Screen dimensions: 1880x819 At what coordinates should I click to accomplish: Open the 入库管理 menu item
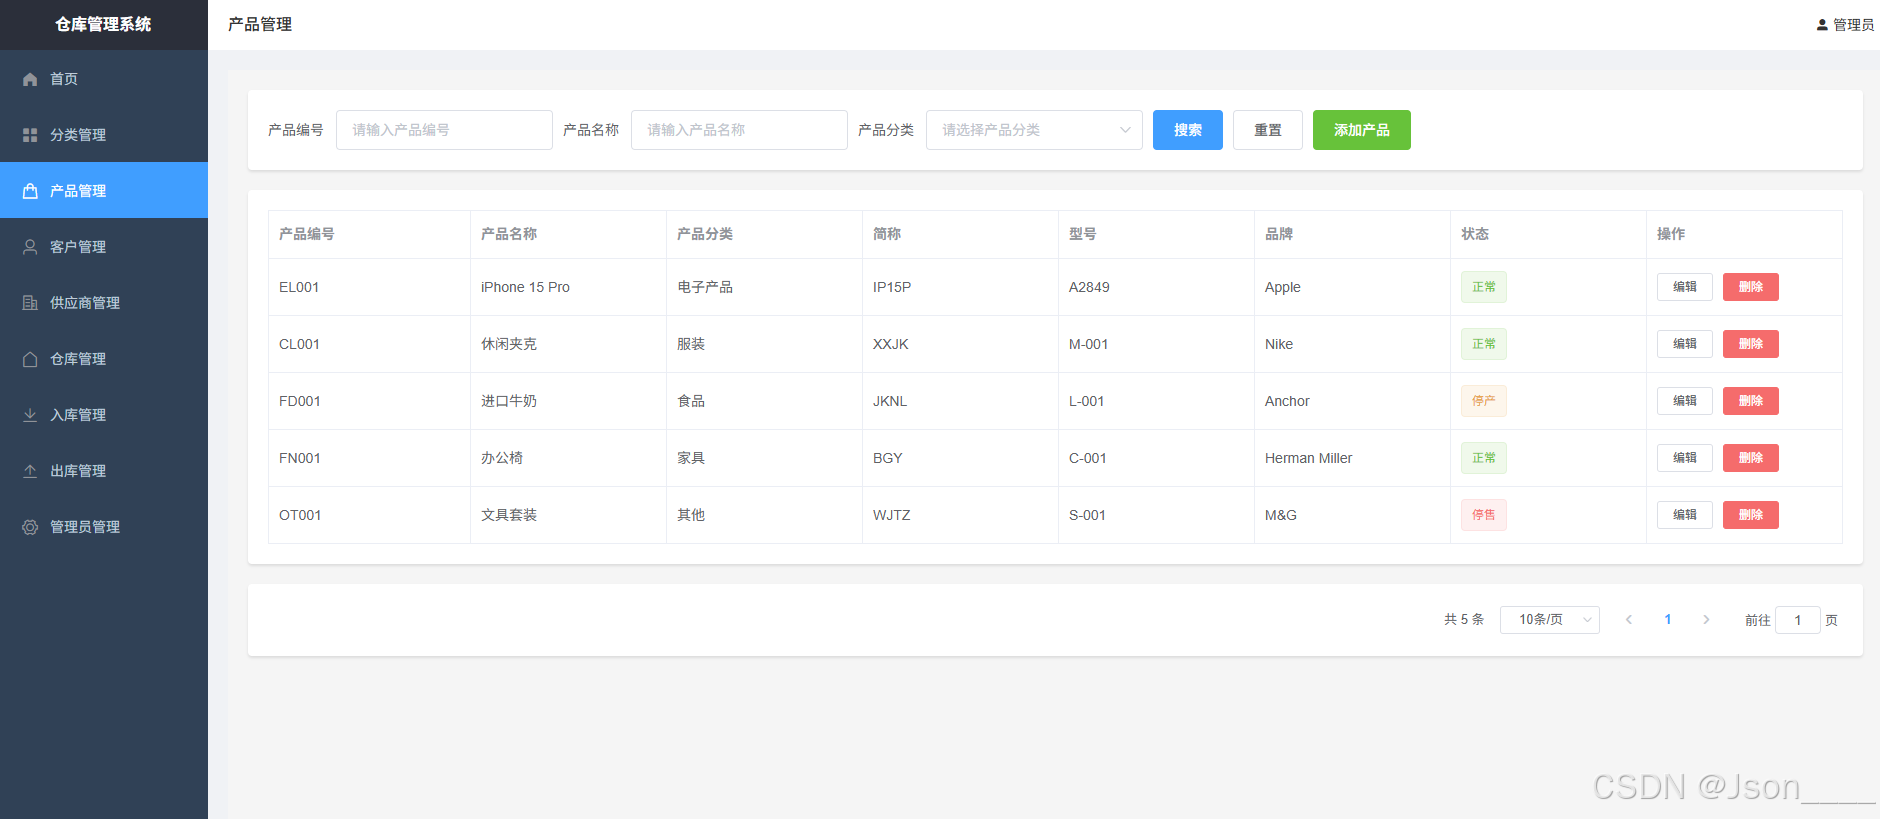click(x=104, y=415)
